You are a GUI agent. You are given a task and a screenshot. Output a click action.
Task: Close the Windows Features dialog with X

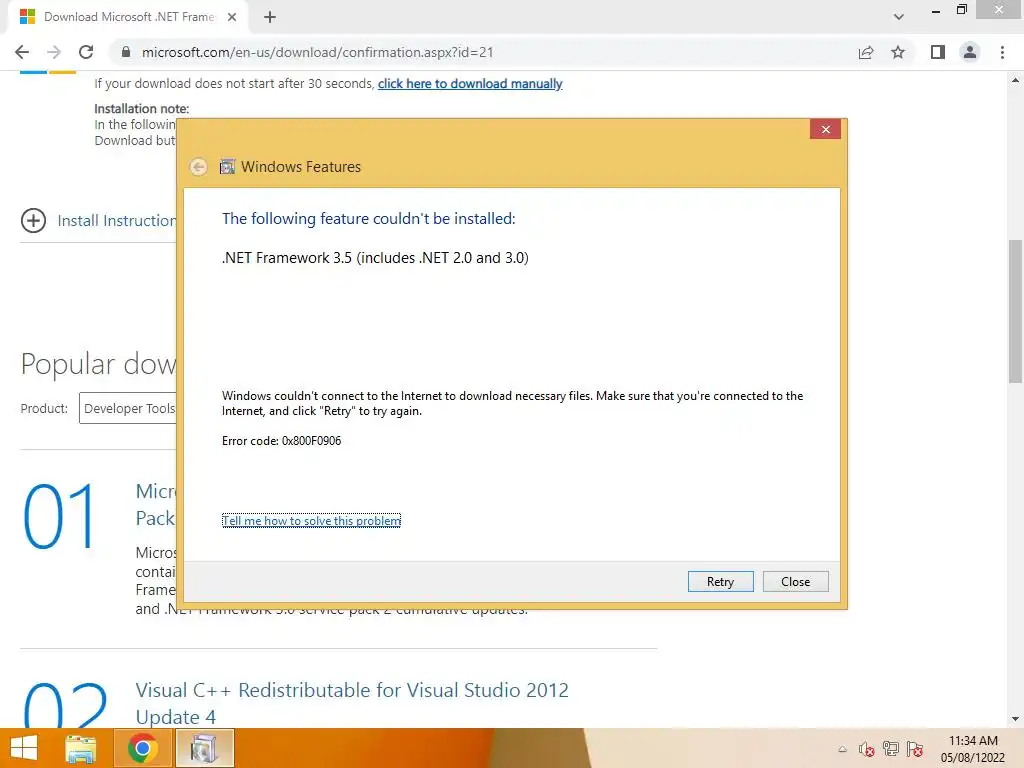[x=825, y=129]
